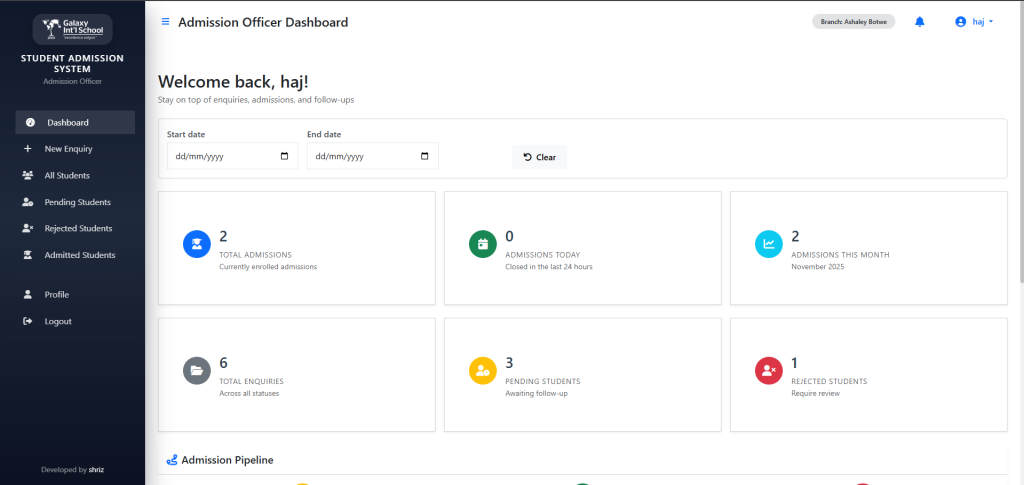Open Pending Students sidebar page
This screenshot has height=485, width=1024.
[77, 202]
